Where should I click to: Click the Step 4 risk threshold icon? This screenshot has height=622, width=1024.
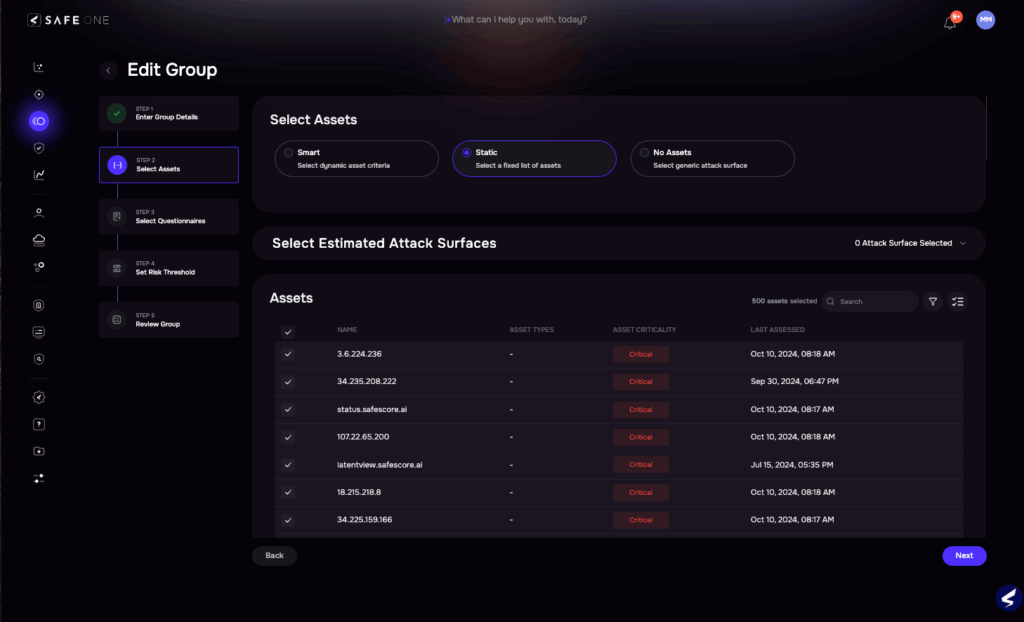pos(117,268)
